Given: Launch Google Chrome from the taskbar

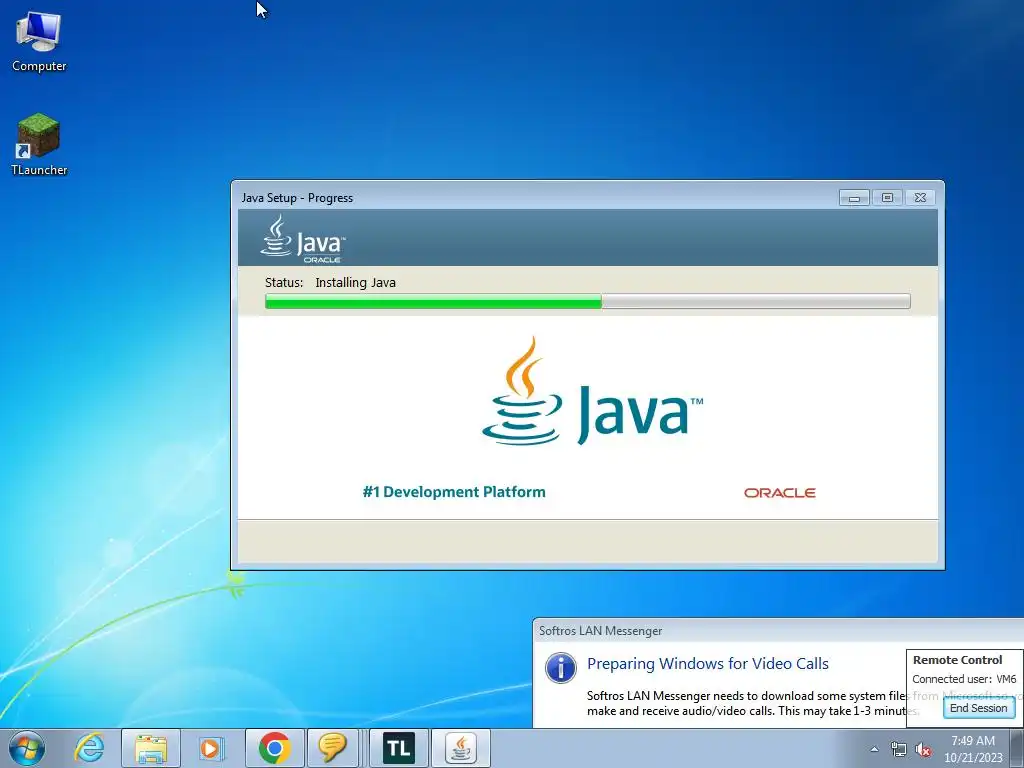Looking at the screenshot, I should pyautogui.click(x=274, y=748).
